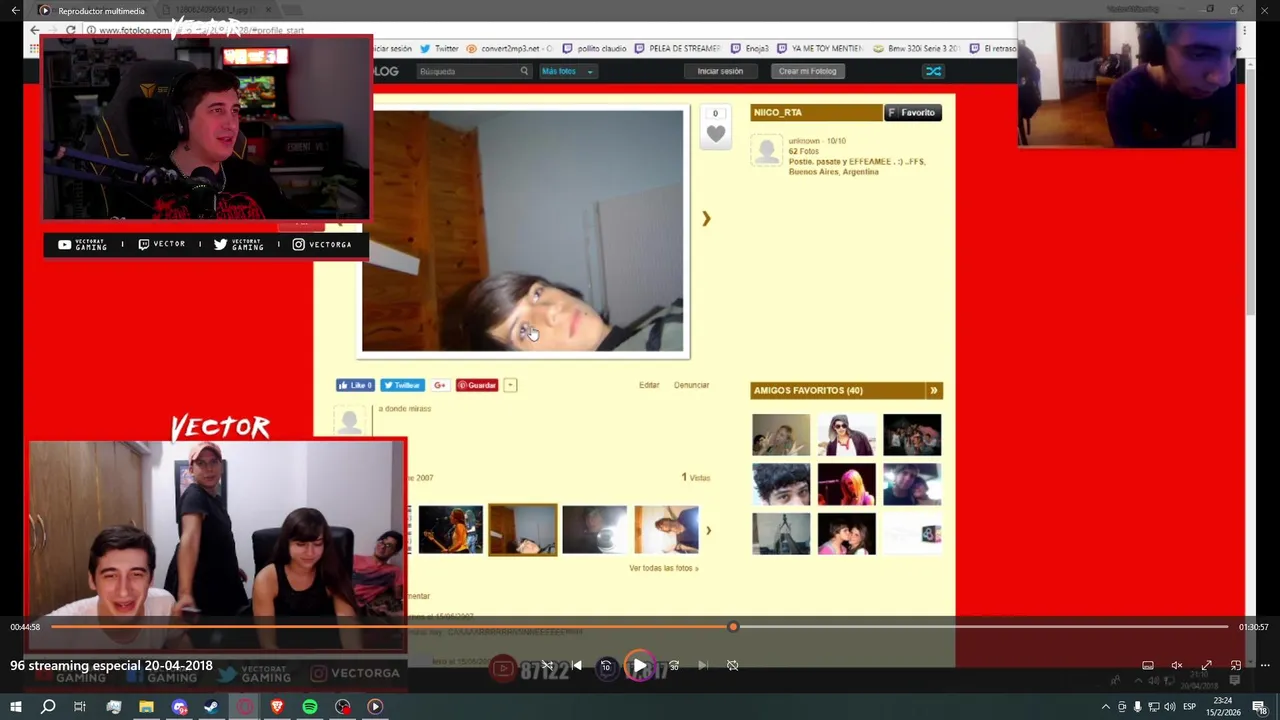Open the subtitles and captions options
The image size is (1280, 720).
point(1148,665)
